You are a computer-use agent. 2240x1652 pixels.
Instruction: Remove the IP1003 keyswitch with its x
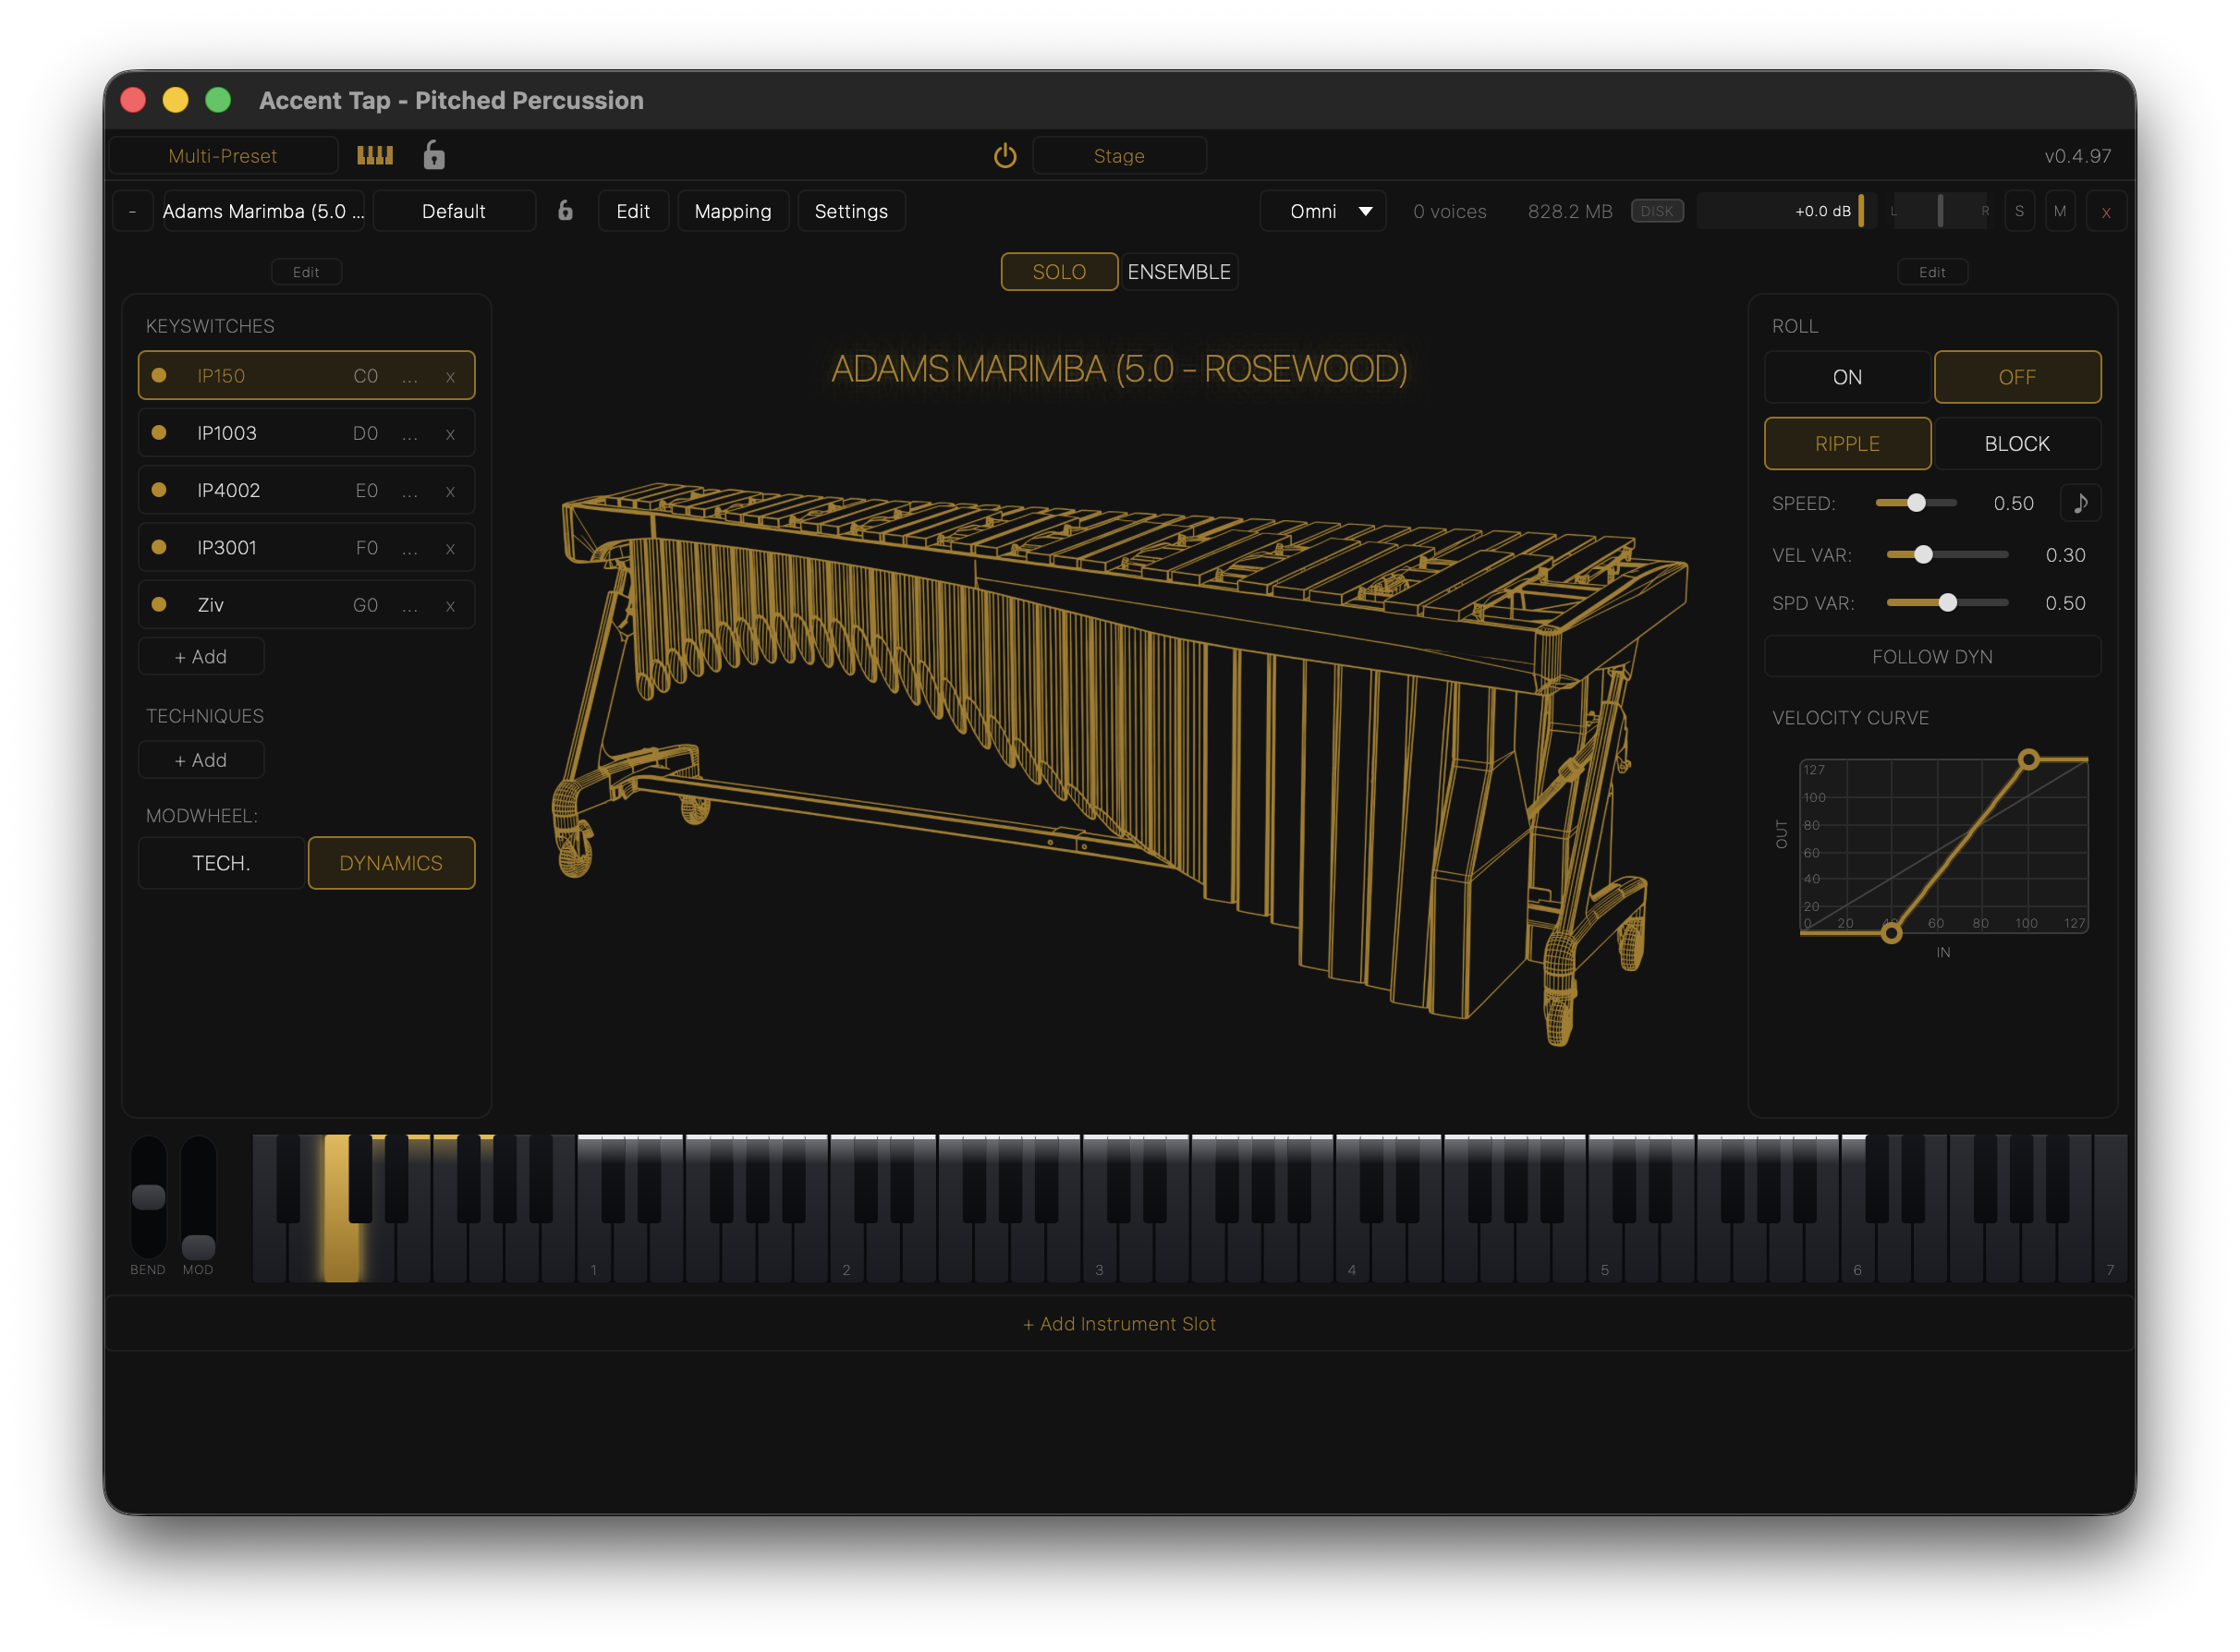tap(450, 434)
